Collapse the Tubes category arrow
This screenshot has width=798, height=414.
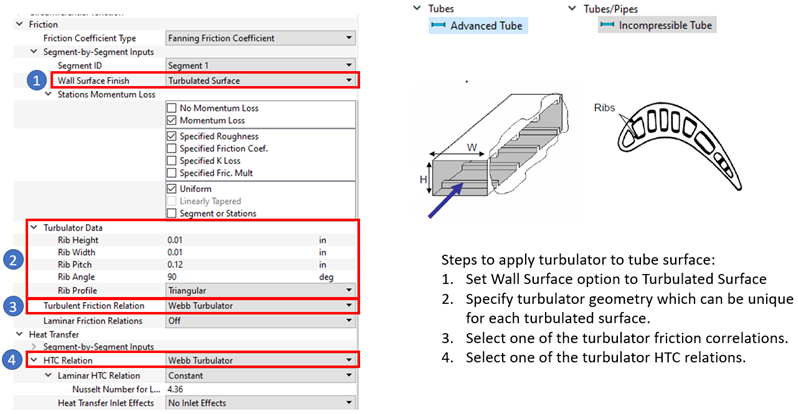tap(419, 8)
